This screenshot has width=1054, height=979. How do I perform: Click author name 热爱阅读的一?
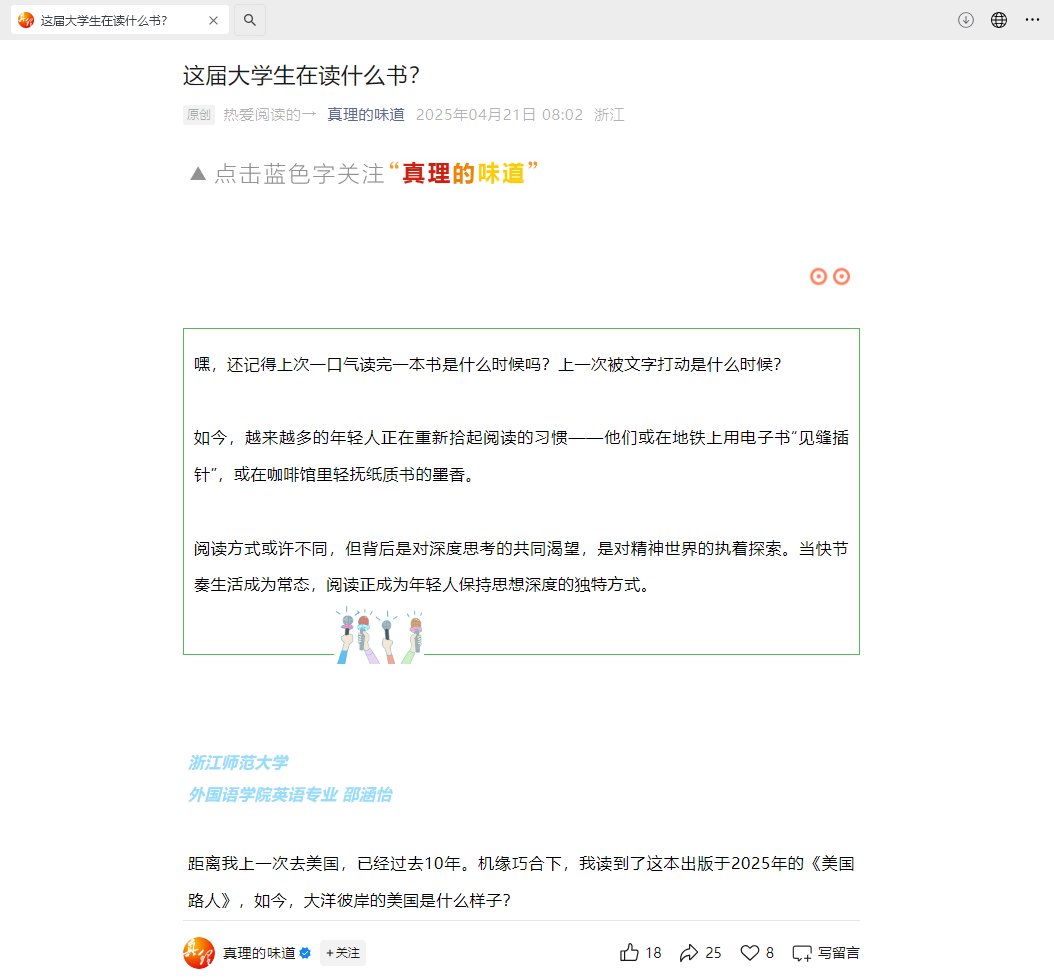[x=269, y=115]
